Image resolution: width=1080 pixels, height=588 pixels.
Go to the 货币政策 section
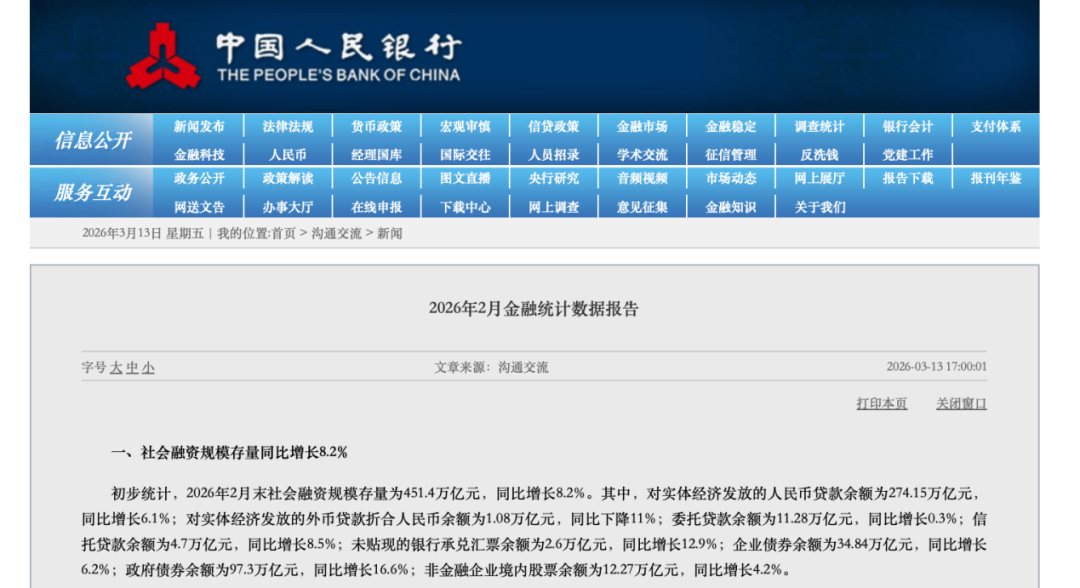coord(376,127)
